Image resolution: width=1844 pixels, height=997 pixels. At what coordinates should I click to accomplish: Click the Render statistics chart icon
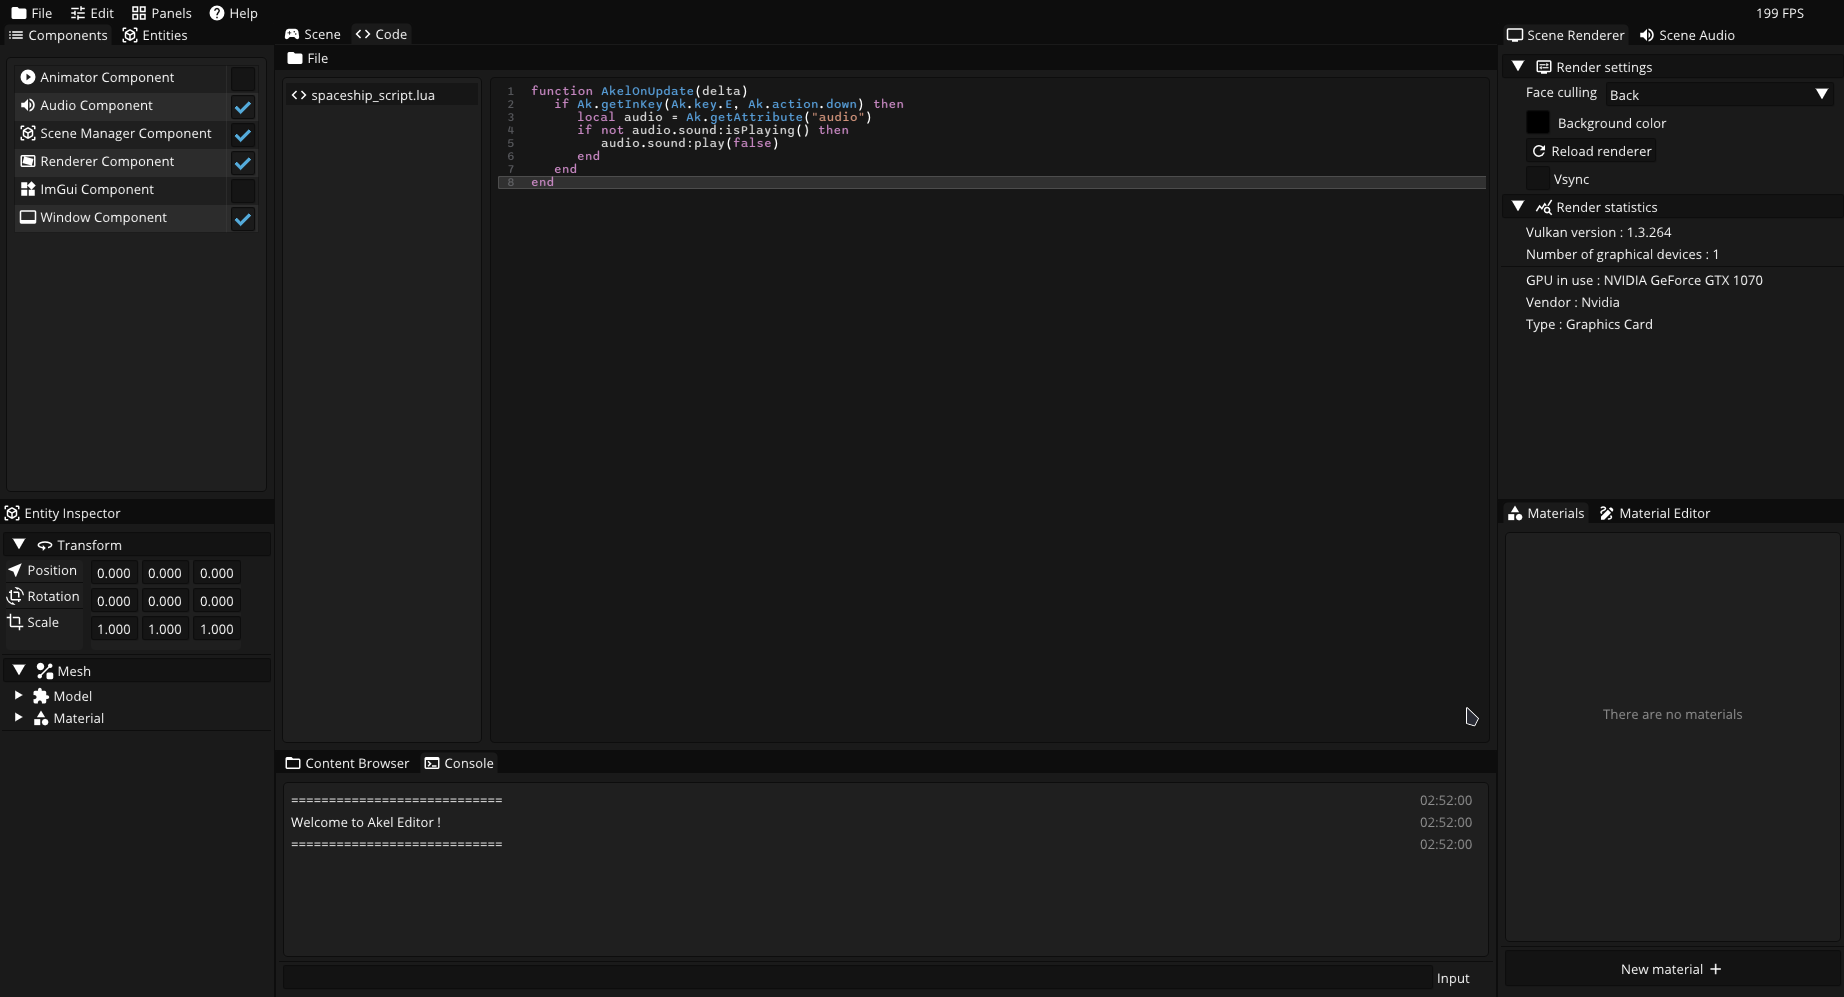[x=1544, y=207]
